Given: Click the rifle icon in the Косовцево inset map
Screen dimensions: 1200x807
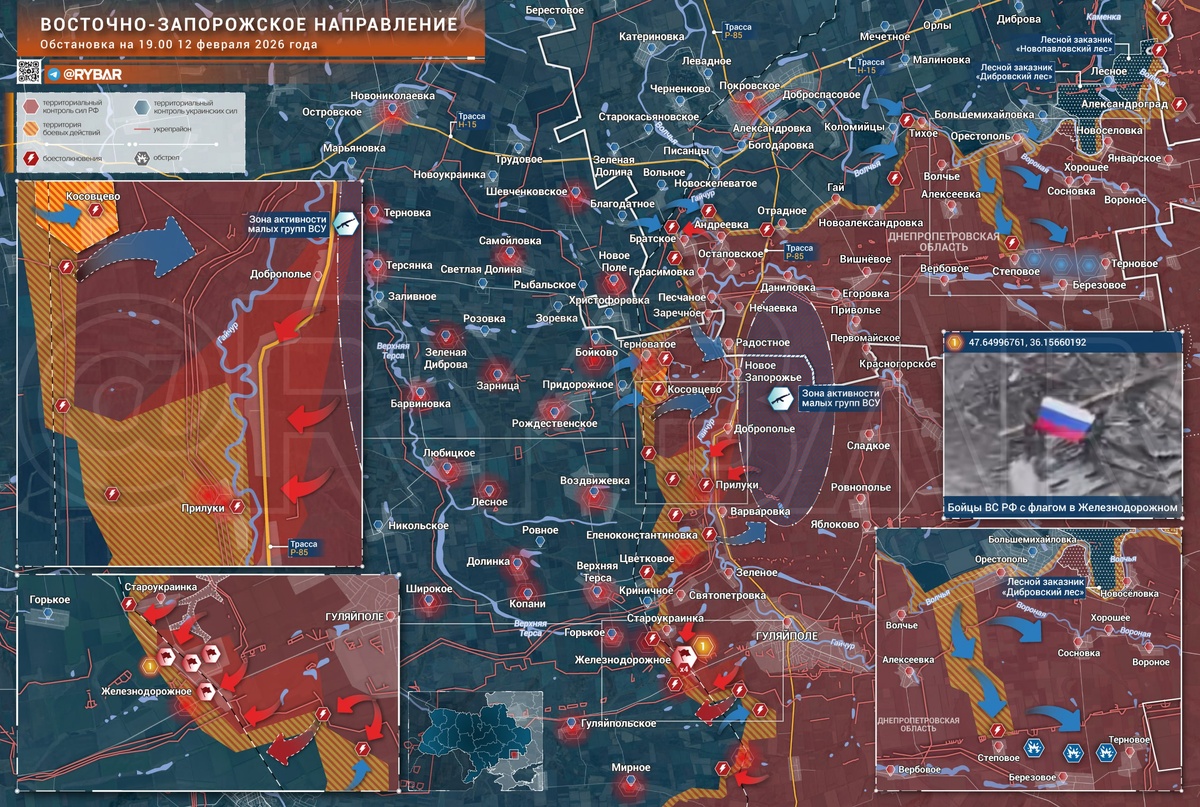Looking at the screenshot, I should click(345, 224).
